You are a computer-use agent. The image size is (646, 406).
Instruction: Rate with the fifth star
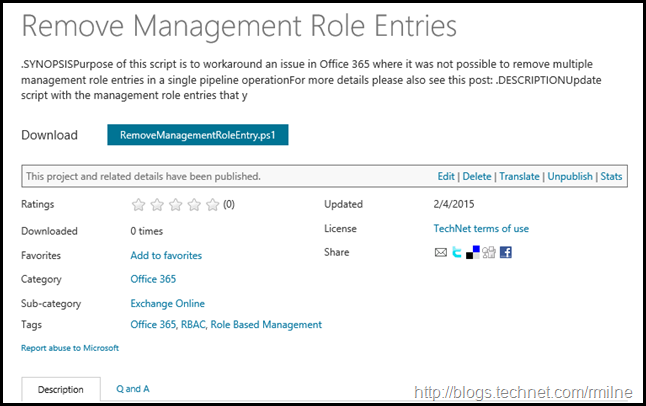[x=213, y=204]
